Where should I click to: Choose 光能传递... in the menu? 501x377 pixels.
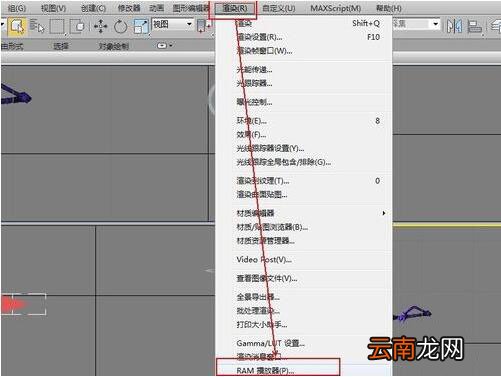coord(304,70)
